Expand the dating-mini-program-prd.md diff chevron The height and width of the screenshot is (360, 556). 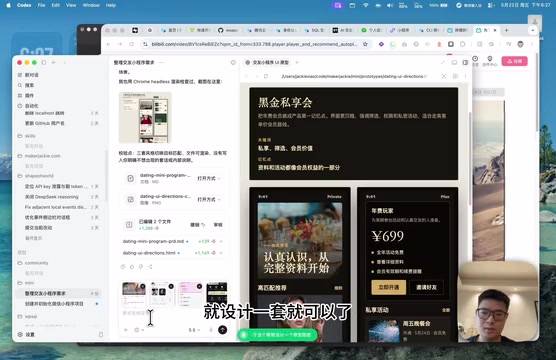(221, 241)
